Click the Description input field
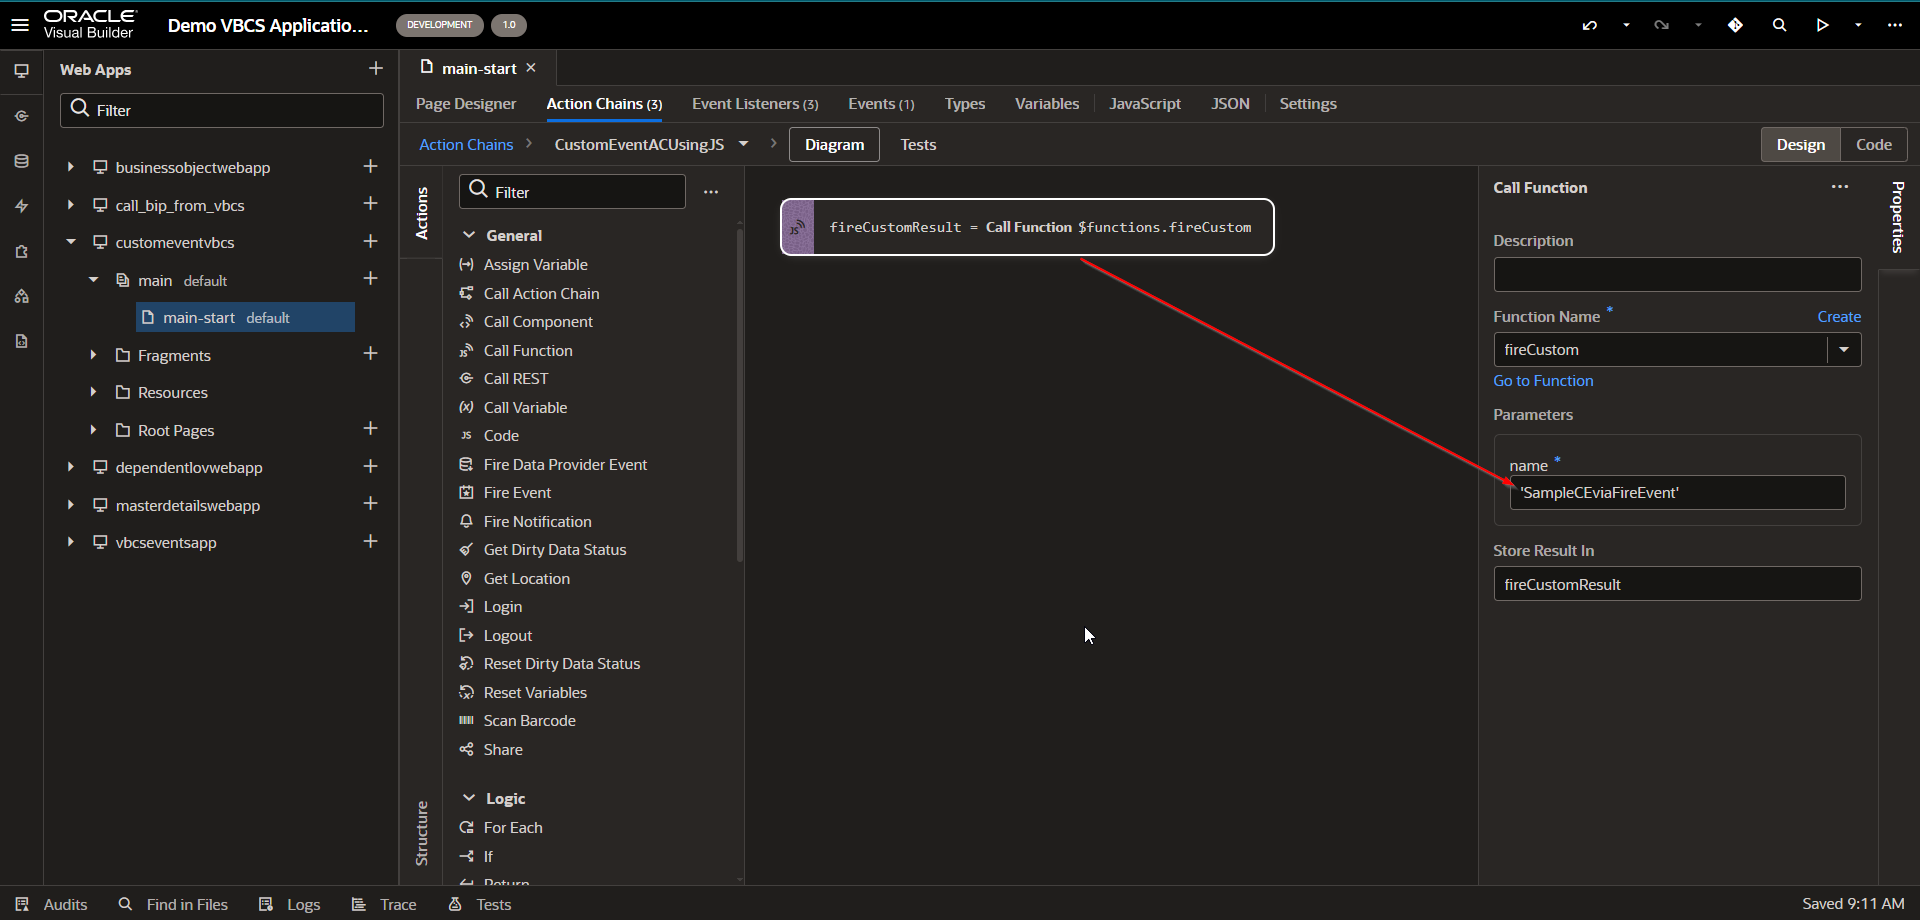 [x=1677, y=275]
